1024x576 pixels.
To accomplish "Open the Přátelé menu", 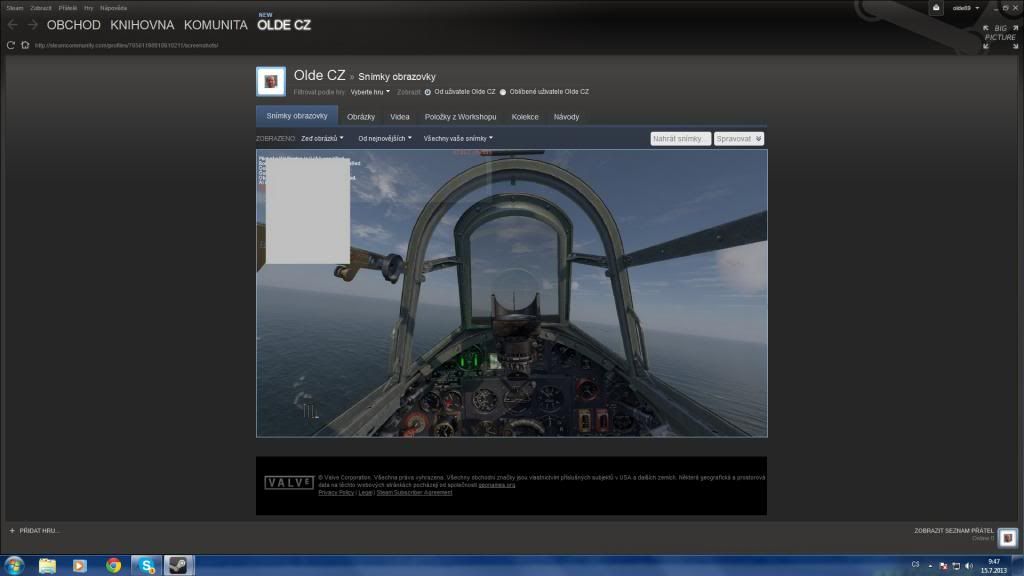I will click(67, 8).
